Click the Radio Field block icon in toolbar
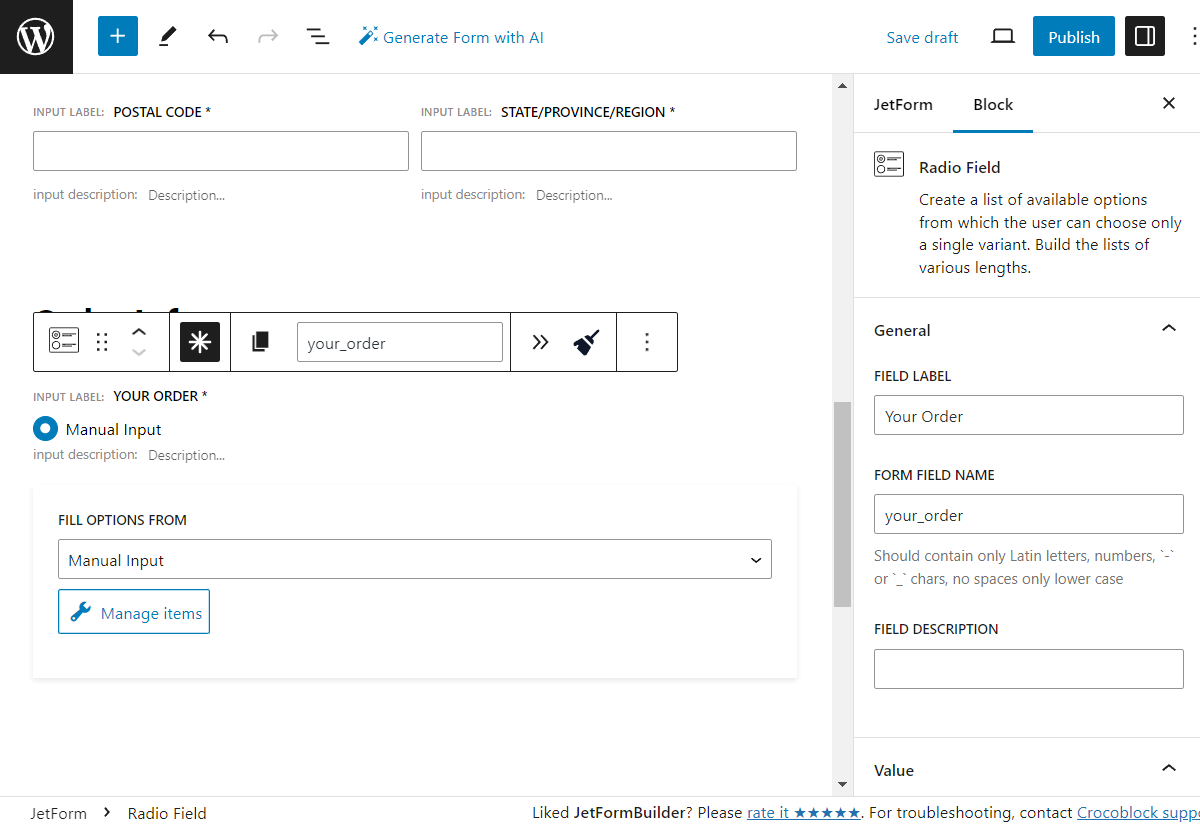 [63, 341]
